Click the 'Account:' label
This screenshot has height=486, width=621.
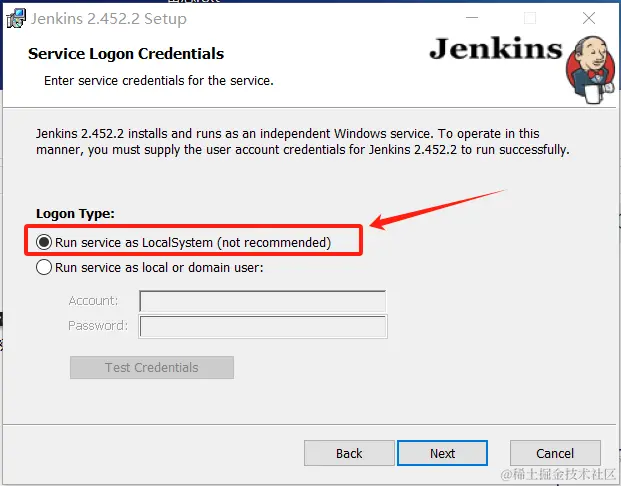coord(93,301)
